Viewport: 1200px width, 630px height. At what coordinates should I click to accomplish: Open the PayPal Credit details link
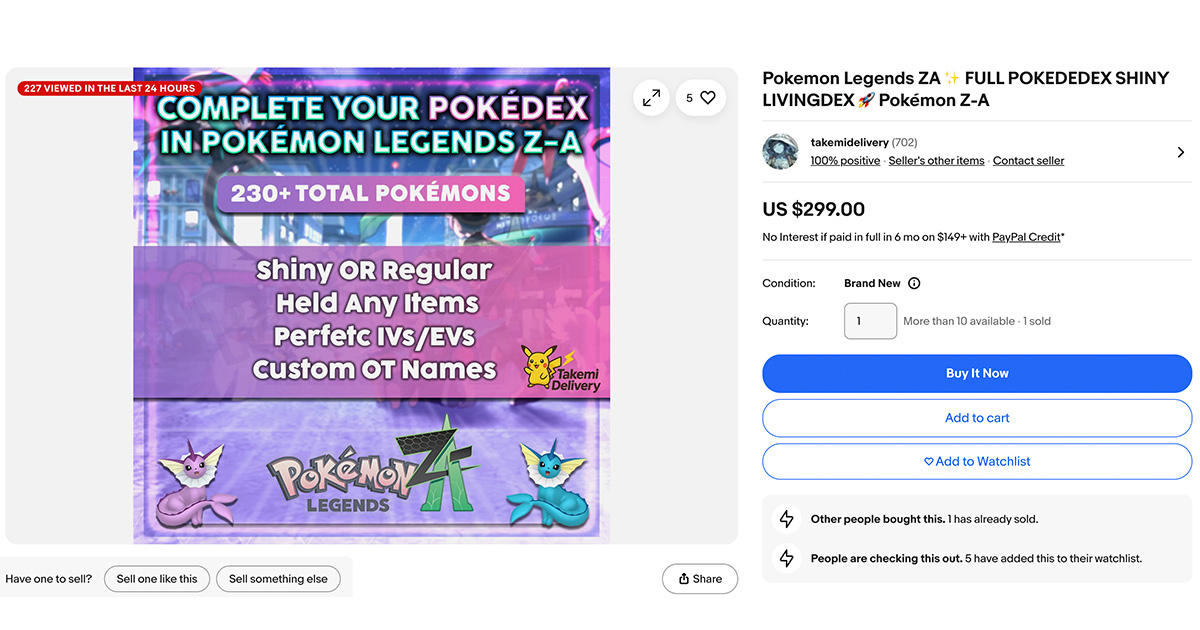(1025, 236)
